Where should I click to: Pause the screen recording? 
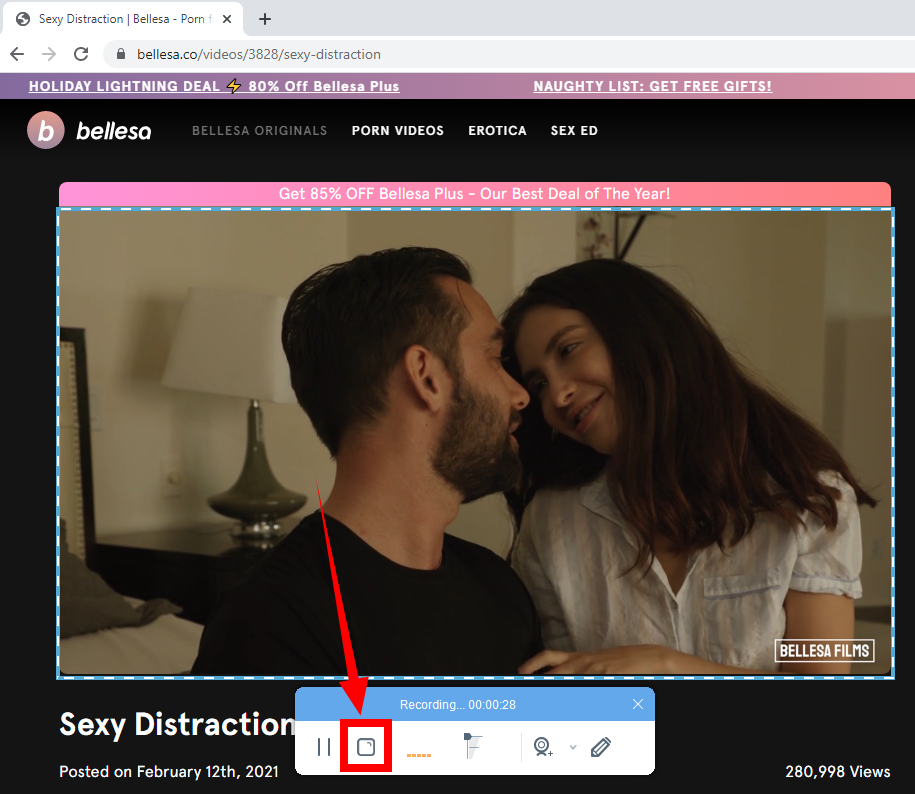pyautogui.click(x=324, y=747)
